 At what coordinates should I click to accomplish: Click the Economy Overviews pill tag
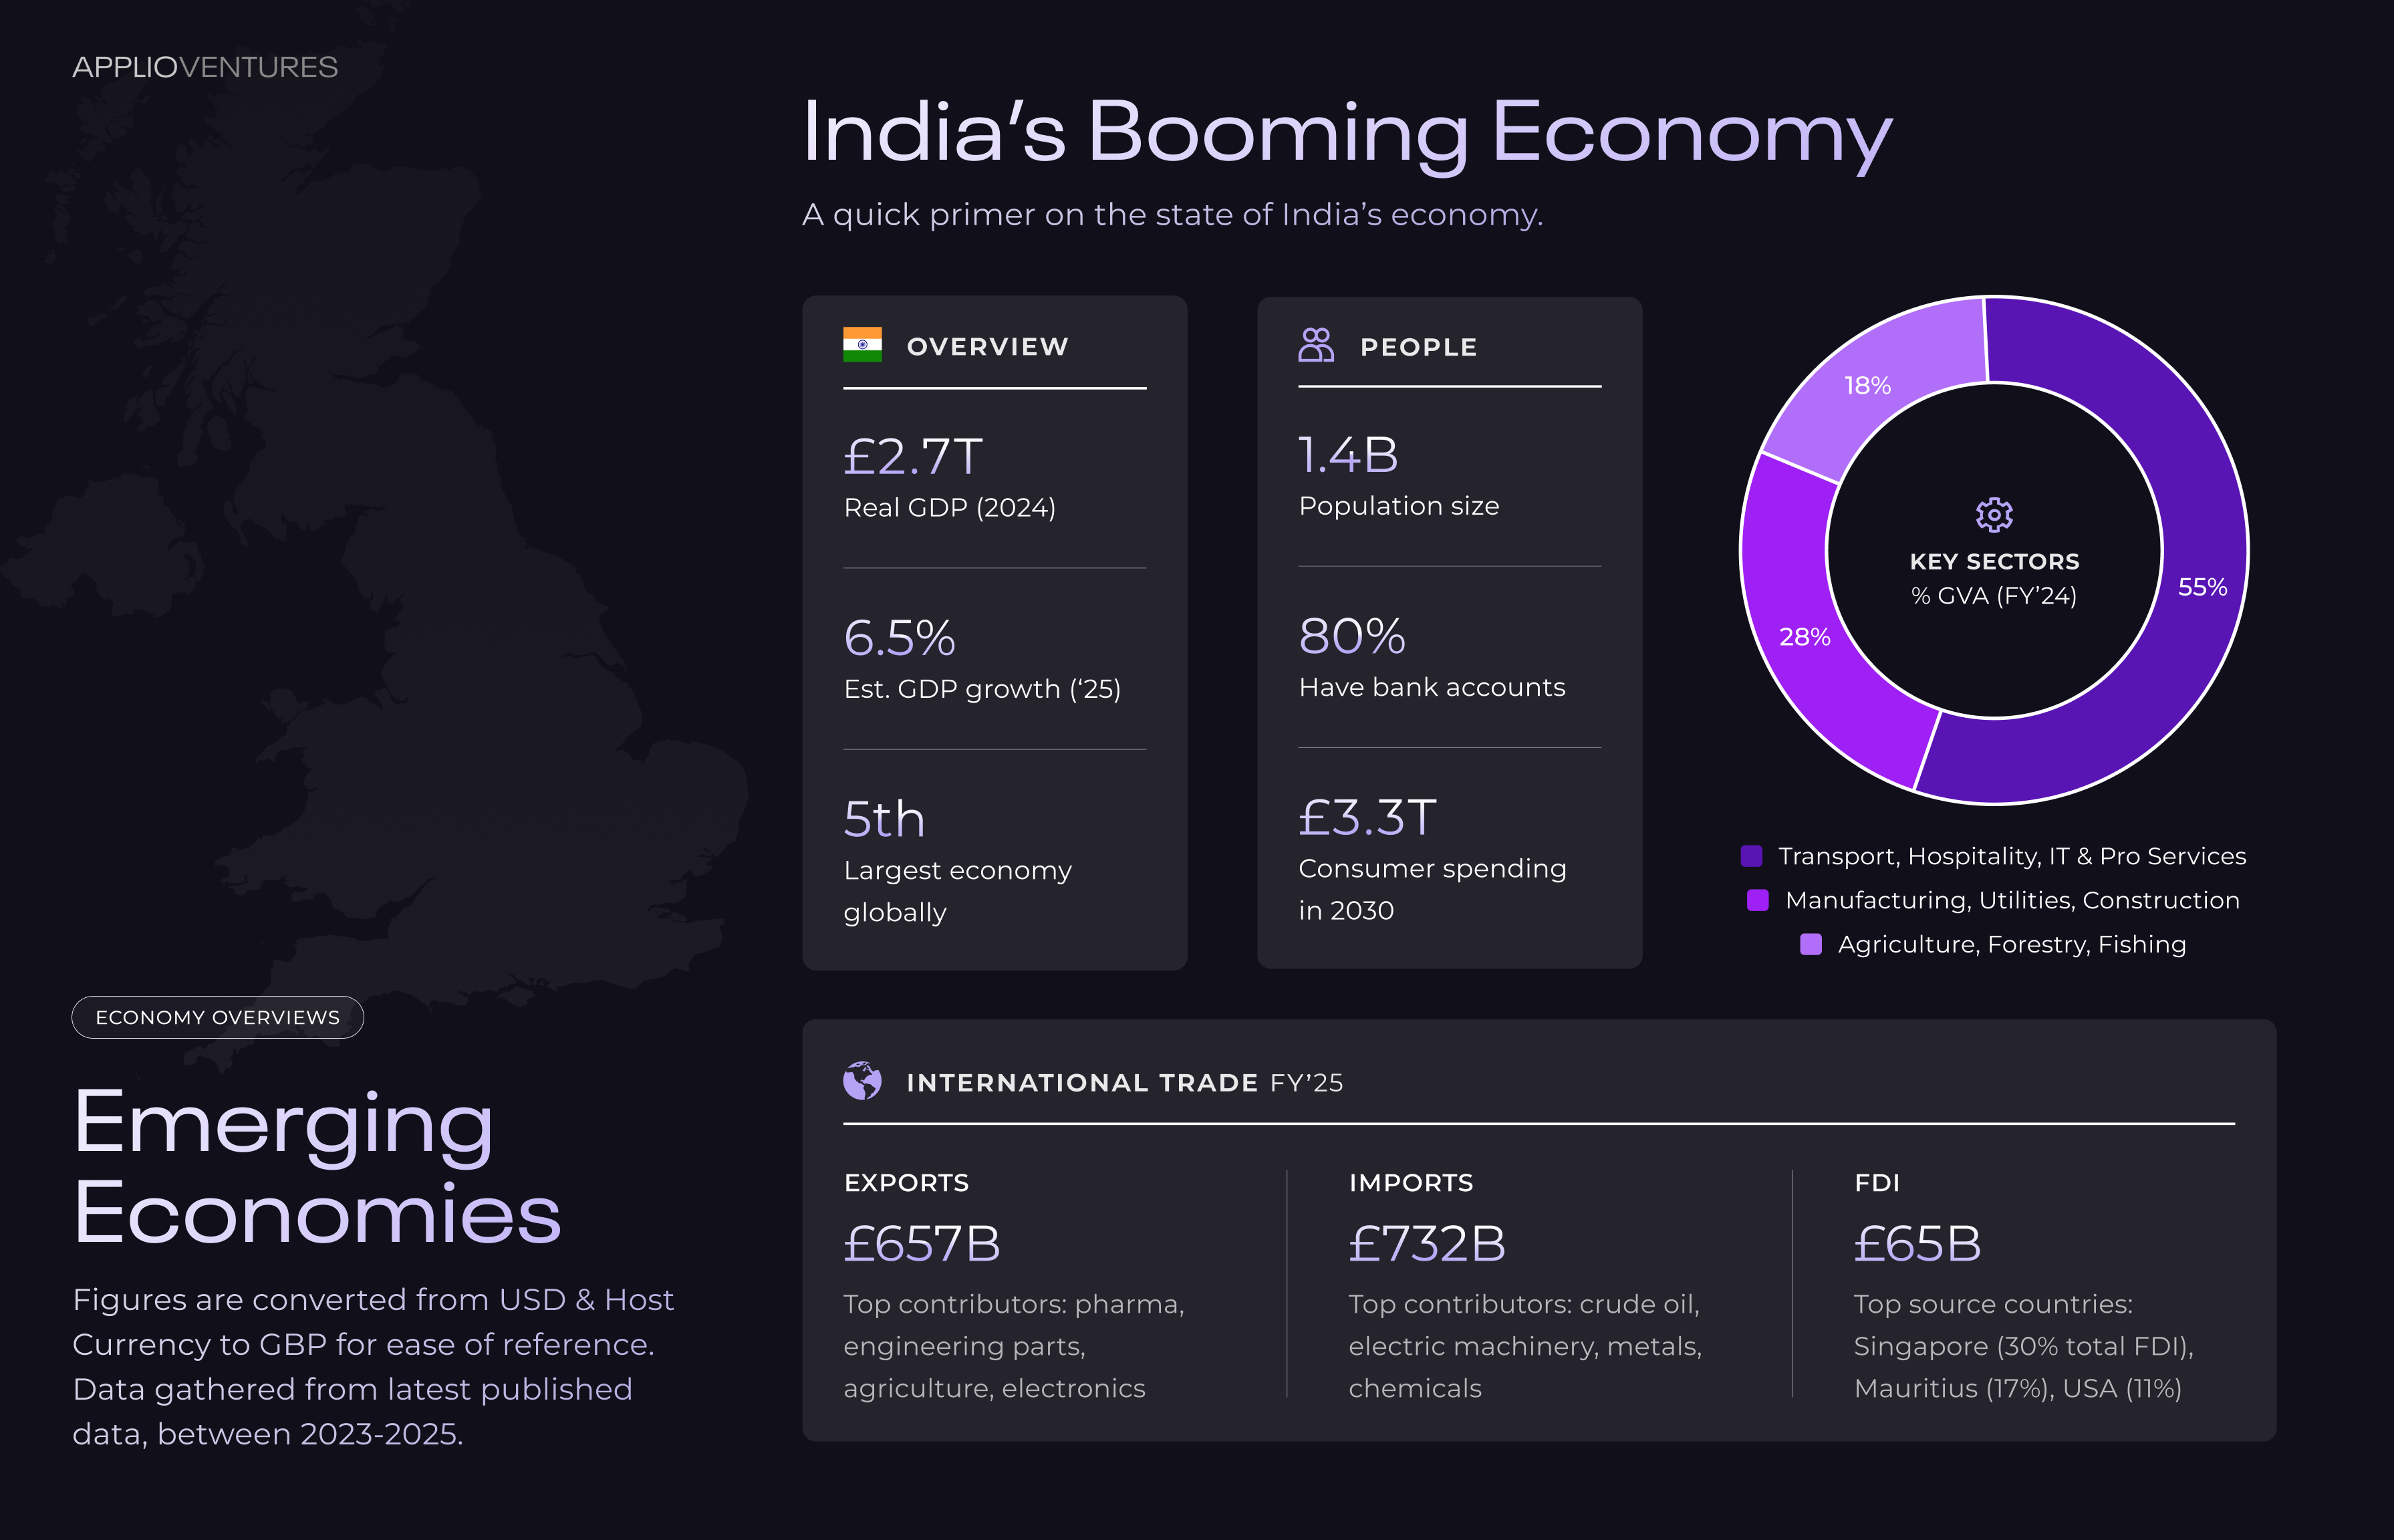217,1017
